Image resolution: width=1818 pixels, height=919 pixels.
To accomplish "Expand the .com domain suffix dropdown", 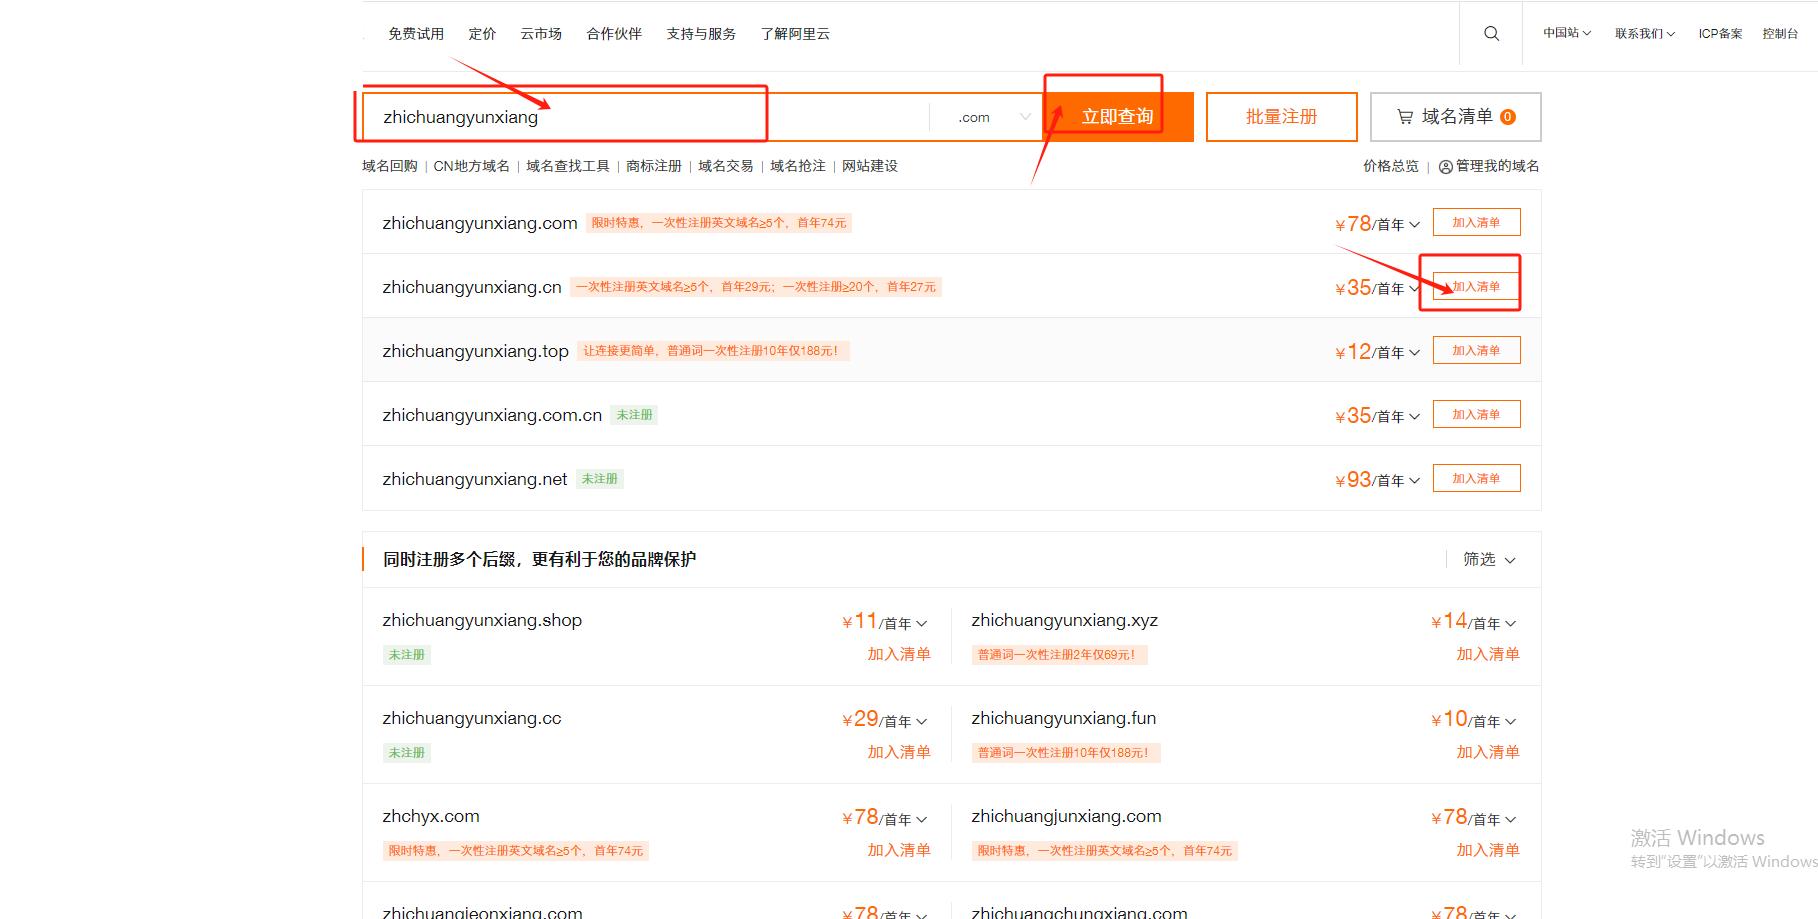I will coord(992,117).
